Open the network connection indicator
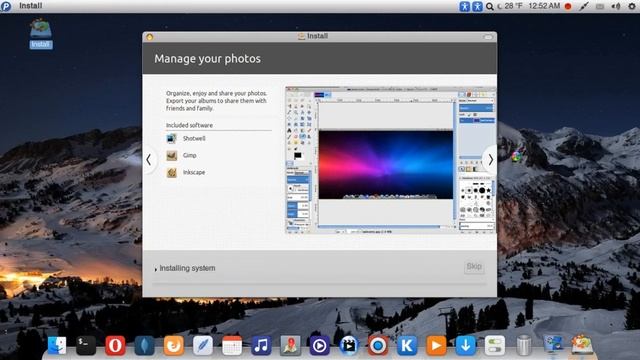 point(584,7)
